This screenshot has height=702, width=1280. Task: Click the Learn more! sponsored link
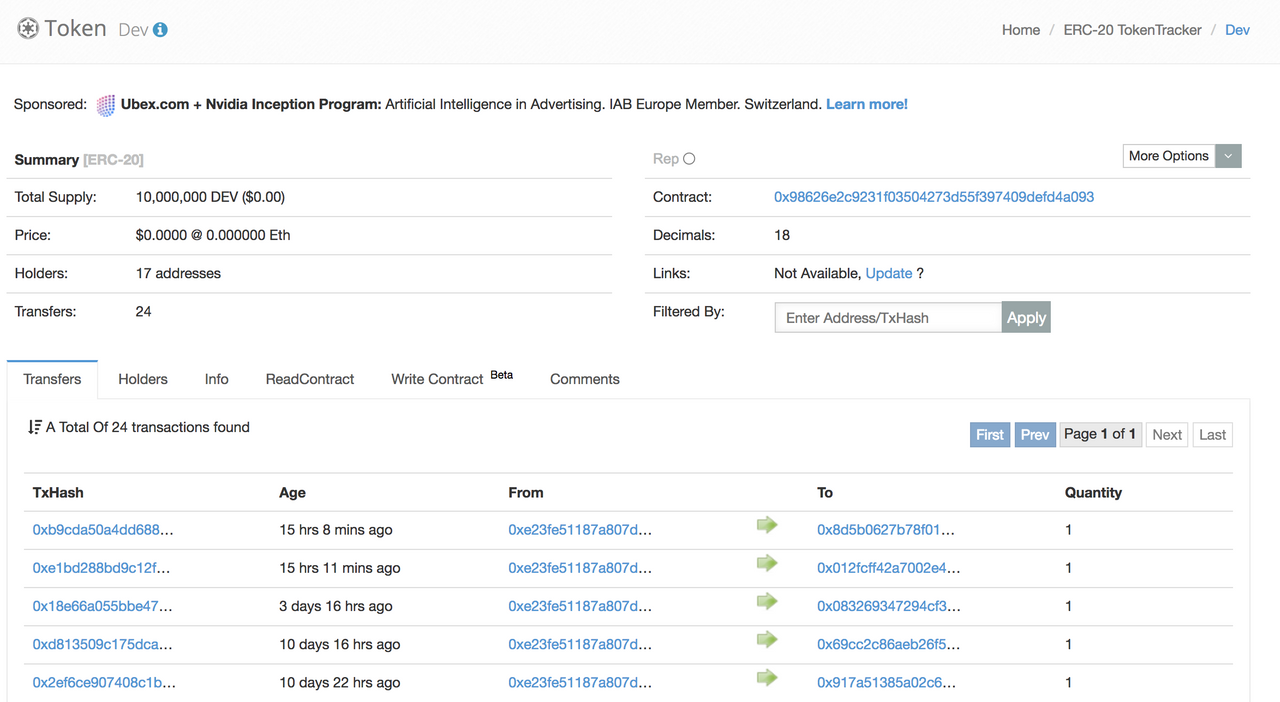pos(867,104)
